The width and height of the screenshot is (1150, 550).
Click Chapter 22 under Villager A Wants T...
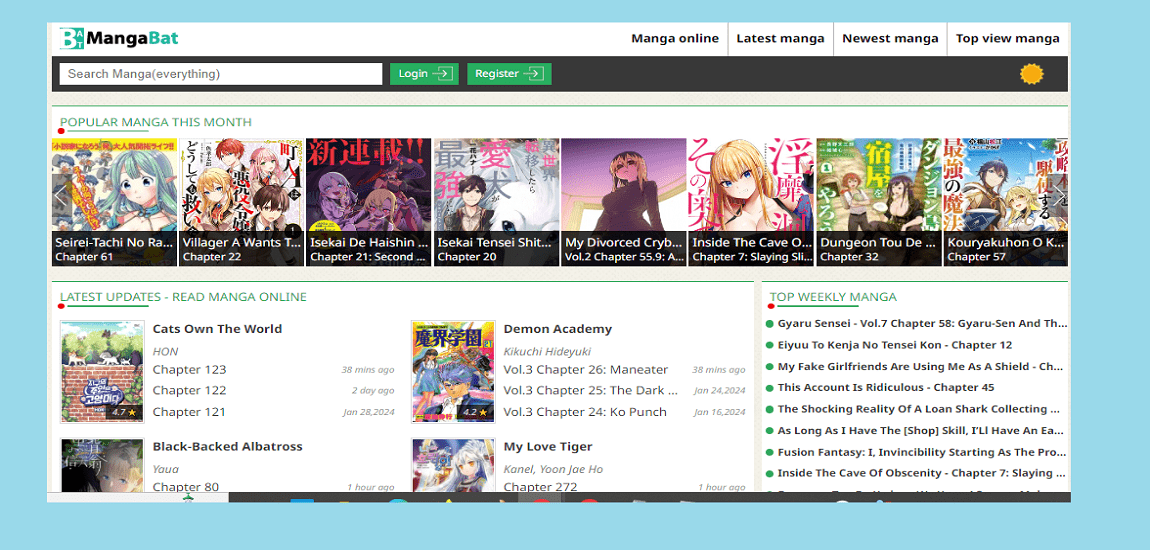coord(212,257)
